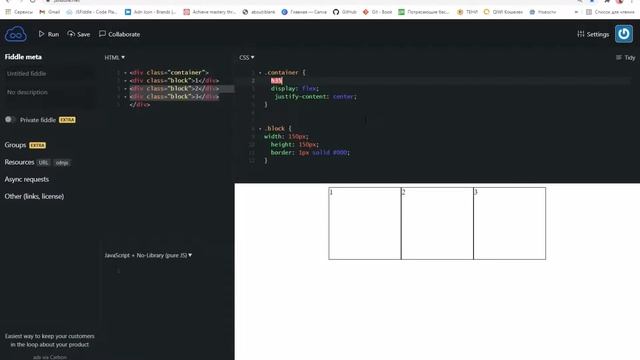The width and height of the screenshot is (640, 360).
Task: Collapse the div class="container" fold arrow
Action: click(x=125, y=73)
